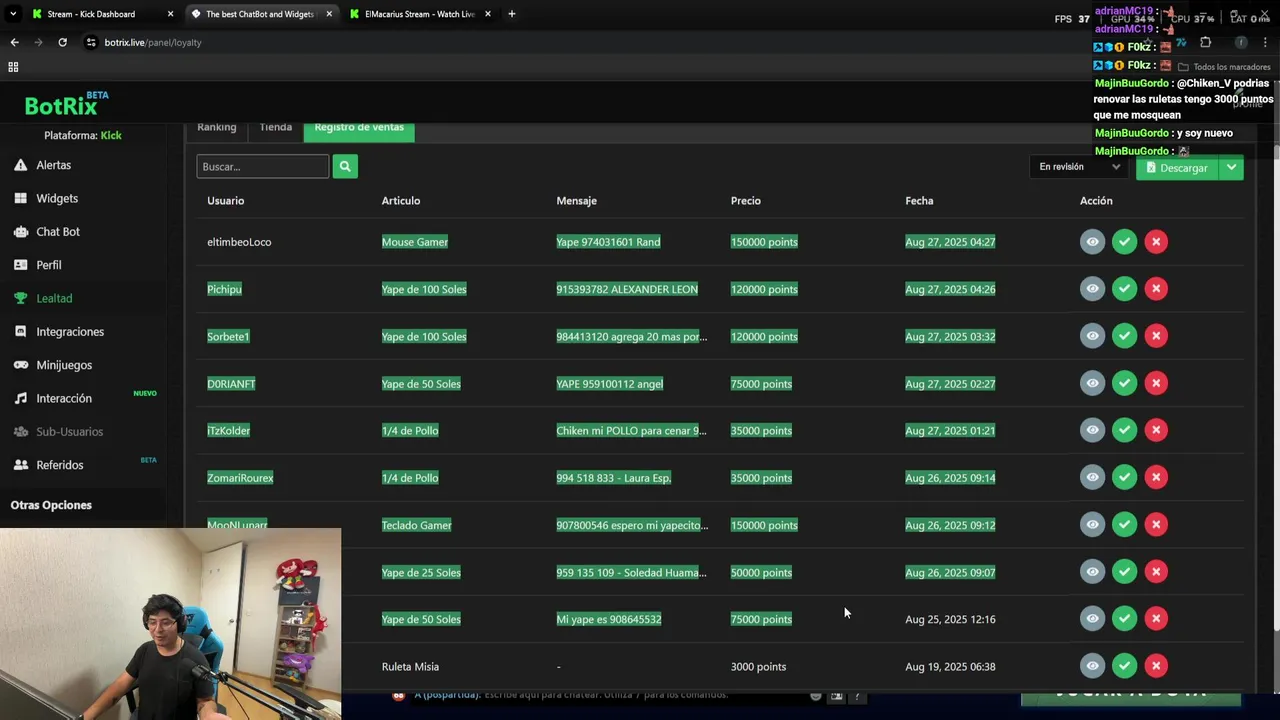Expand the Descargar options arrow
The image size is (1280, 720).
coord(1232,167)
